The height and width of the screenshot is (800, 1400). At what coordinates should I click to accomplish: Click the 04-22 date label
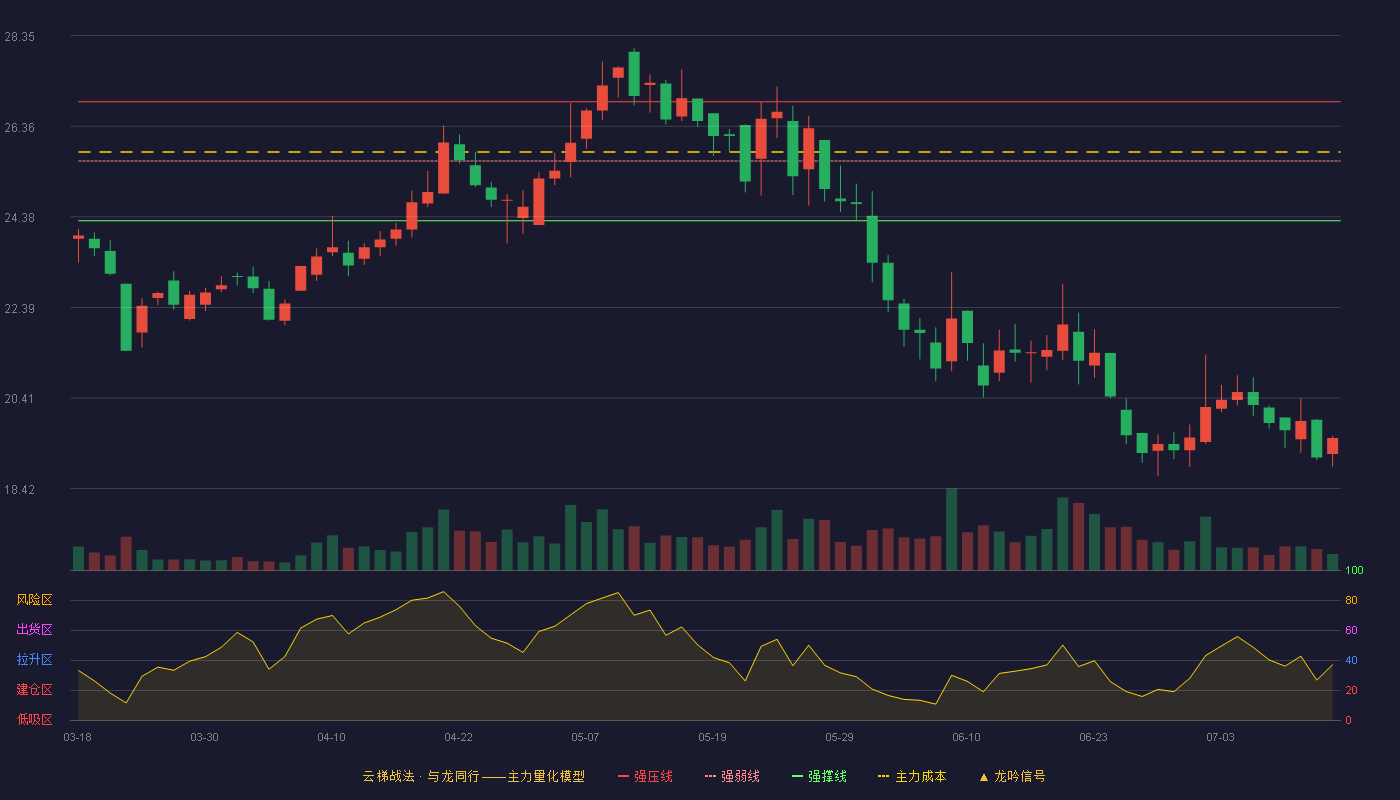(x=458, y=737)
